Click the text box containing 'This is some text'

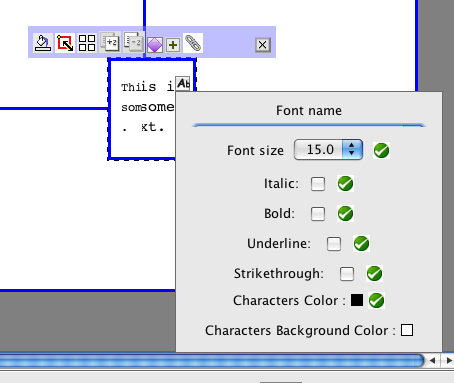pos(142,109)
